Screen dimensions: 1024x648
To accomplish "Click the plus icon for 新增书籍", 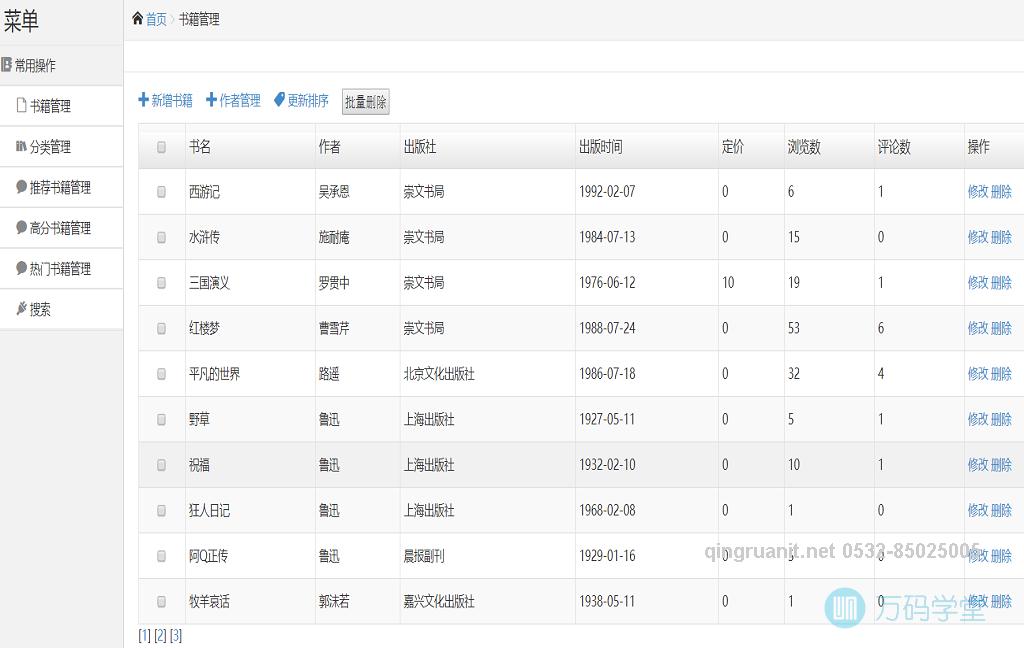I will pyautogui.click(x=142, y=100).
